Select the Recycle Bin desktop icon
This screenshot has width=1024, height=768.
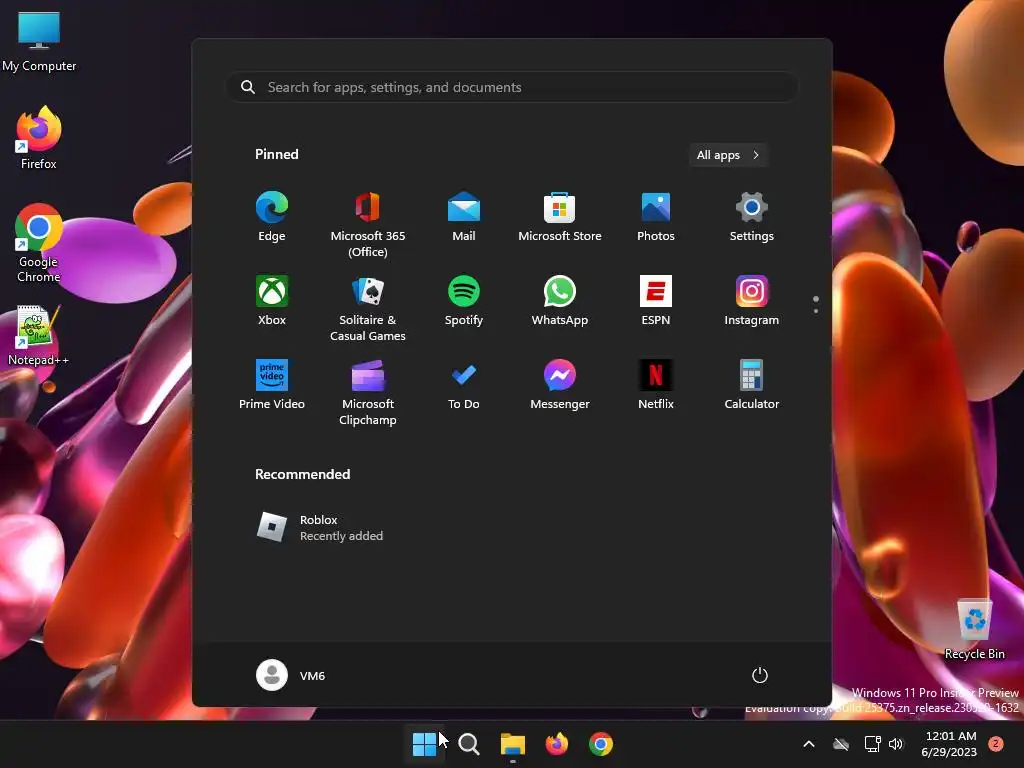click(x=974, y=629)
